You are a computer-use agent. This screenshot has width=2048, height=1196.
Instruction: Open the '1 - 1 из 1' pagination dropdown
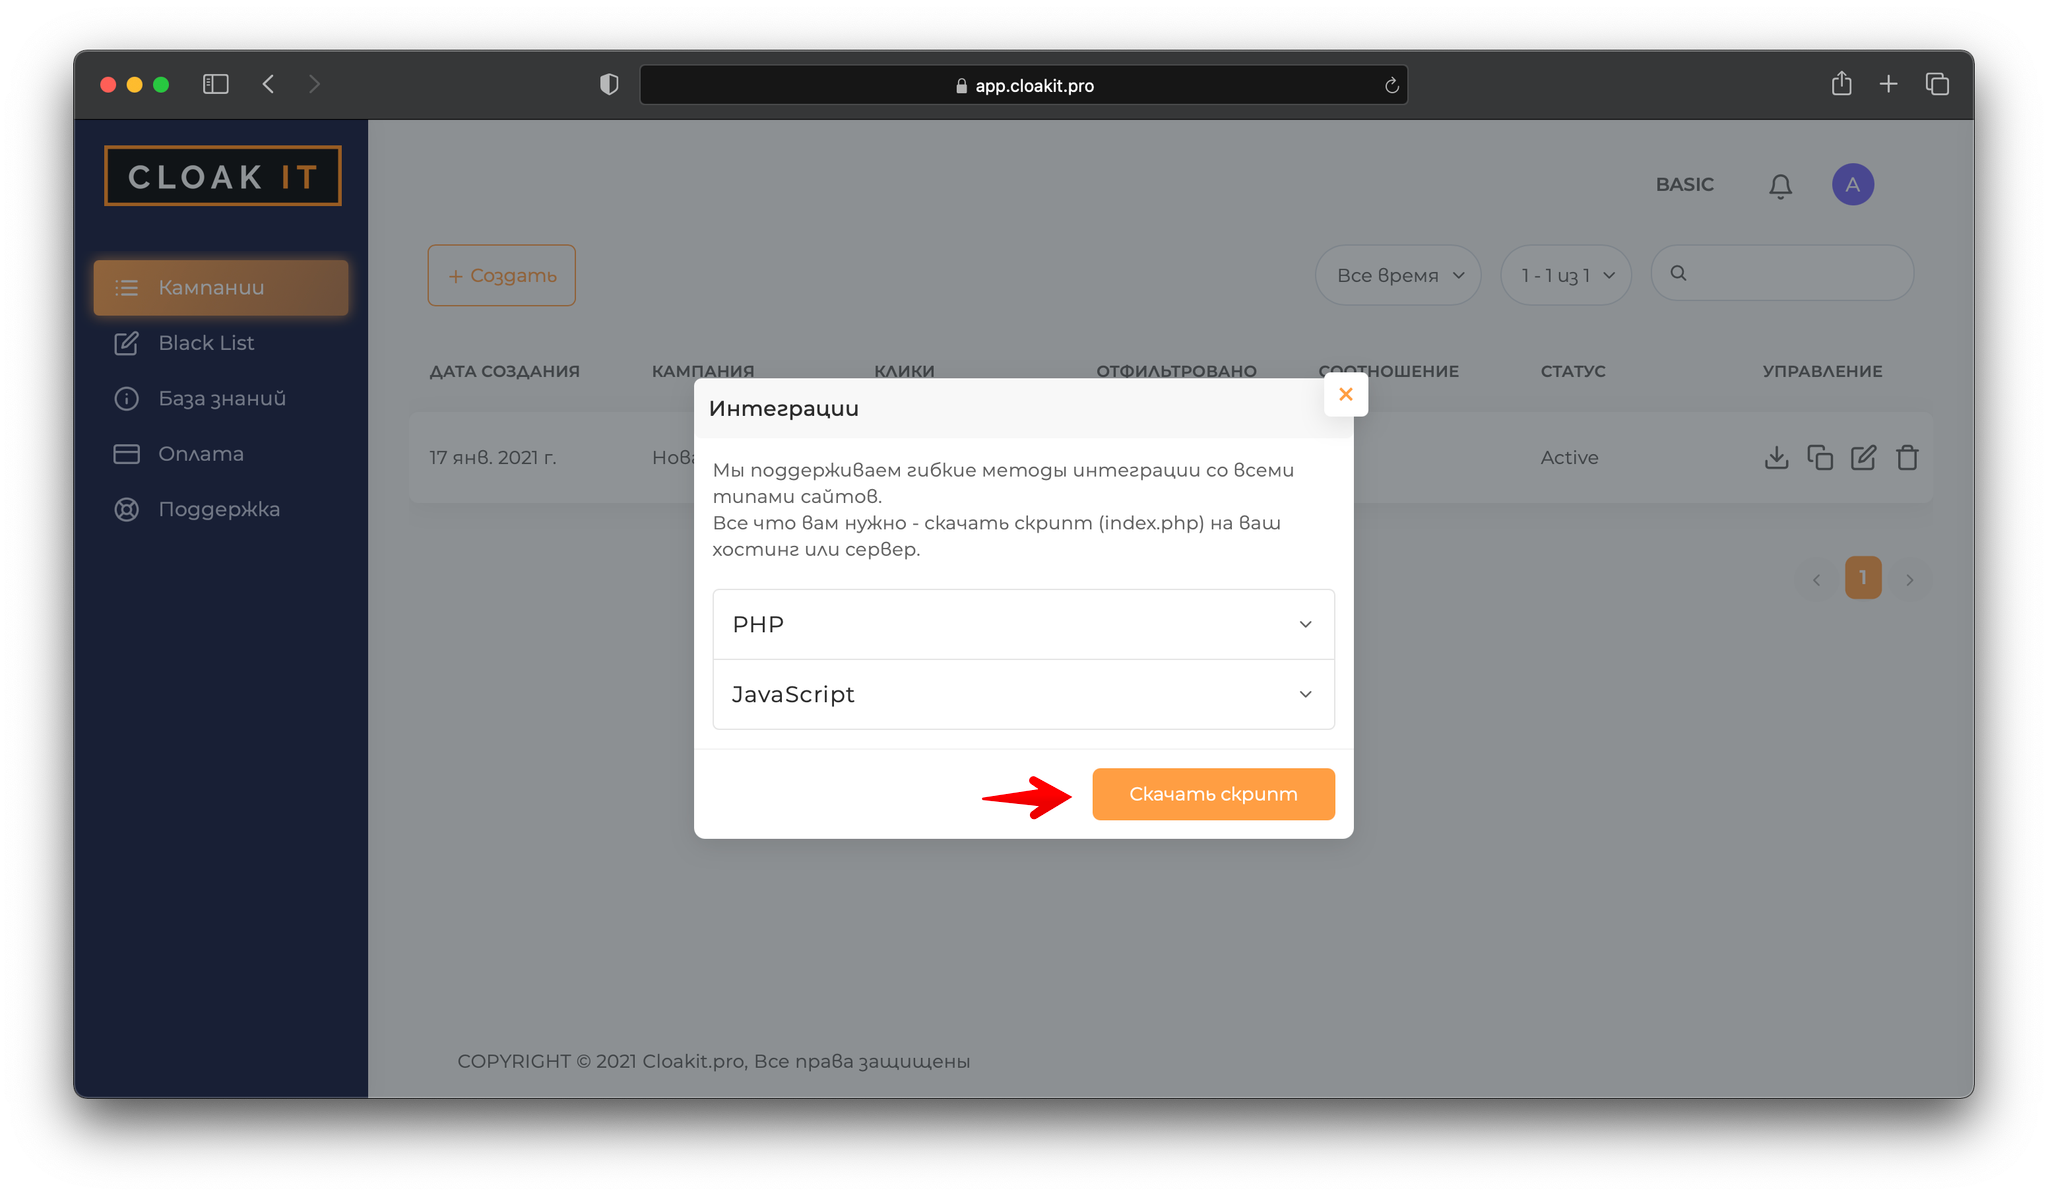pos(1566,275)
